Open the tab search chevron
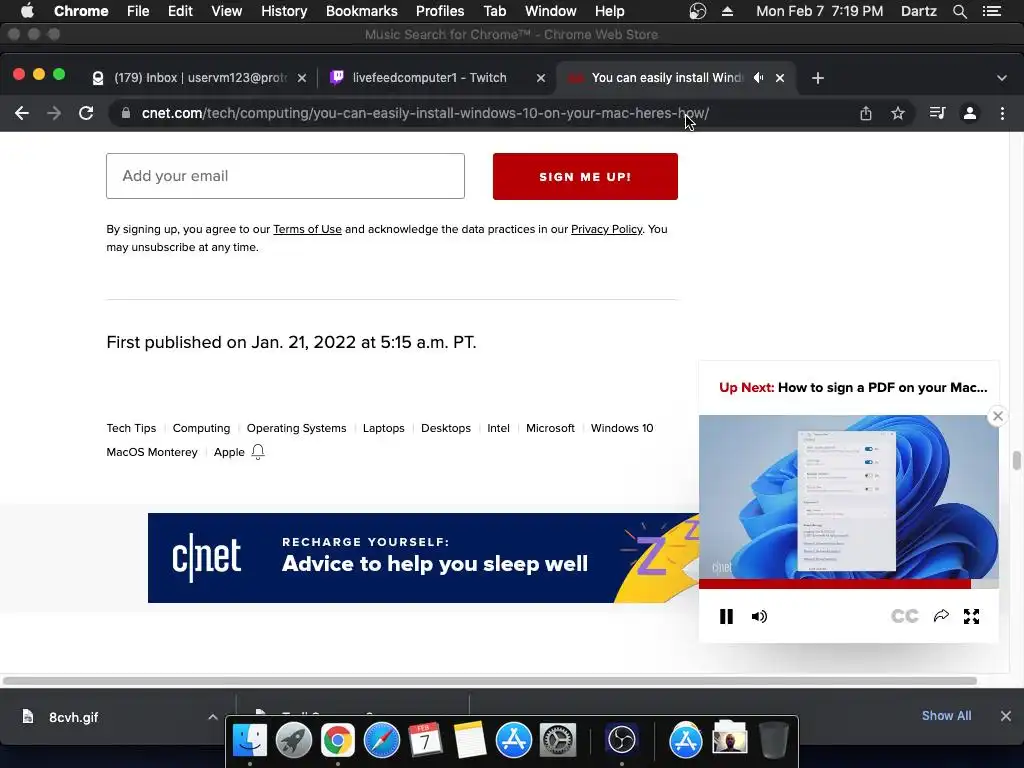This screenshot has height=768, width=1024. (x=1002, y=78)
